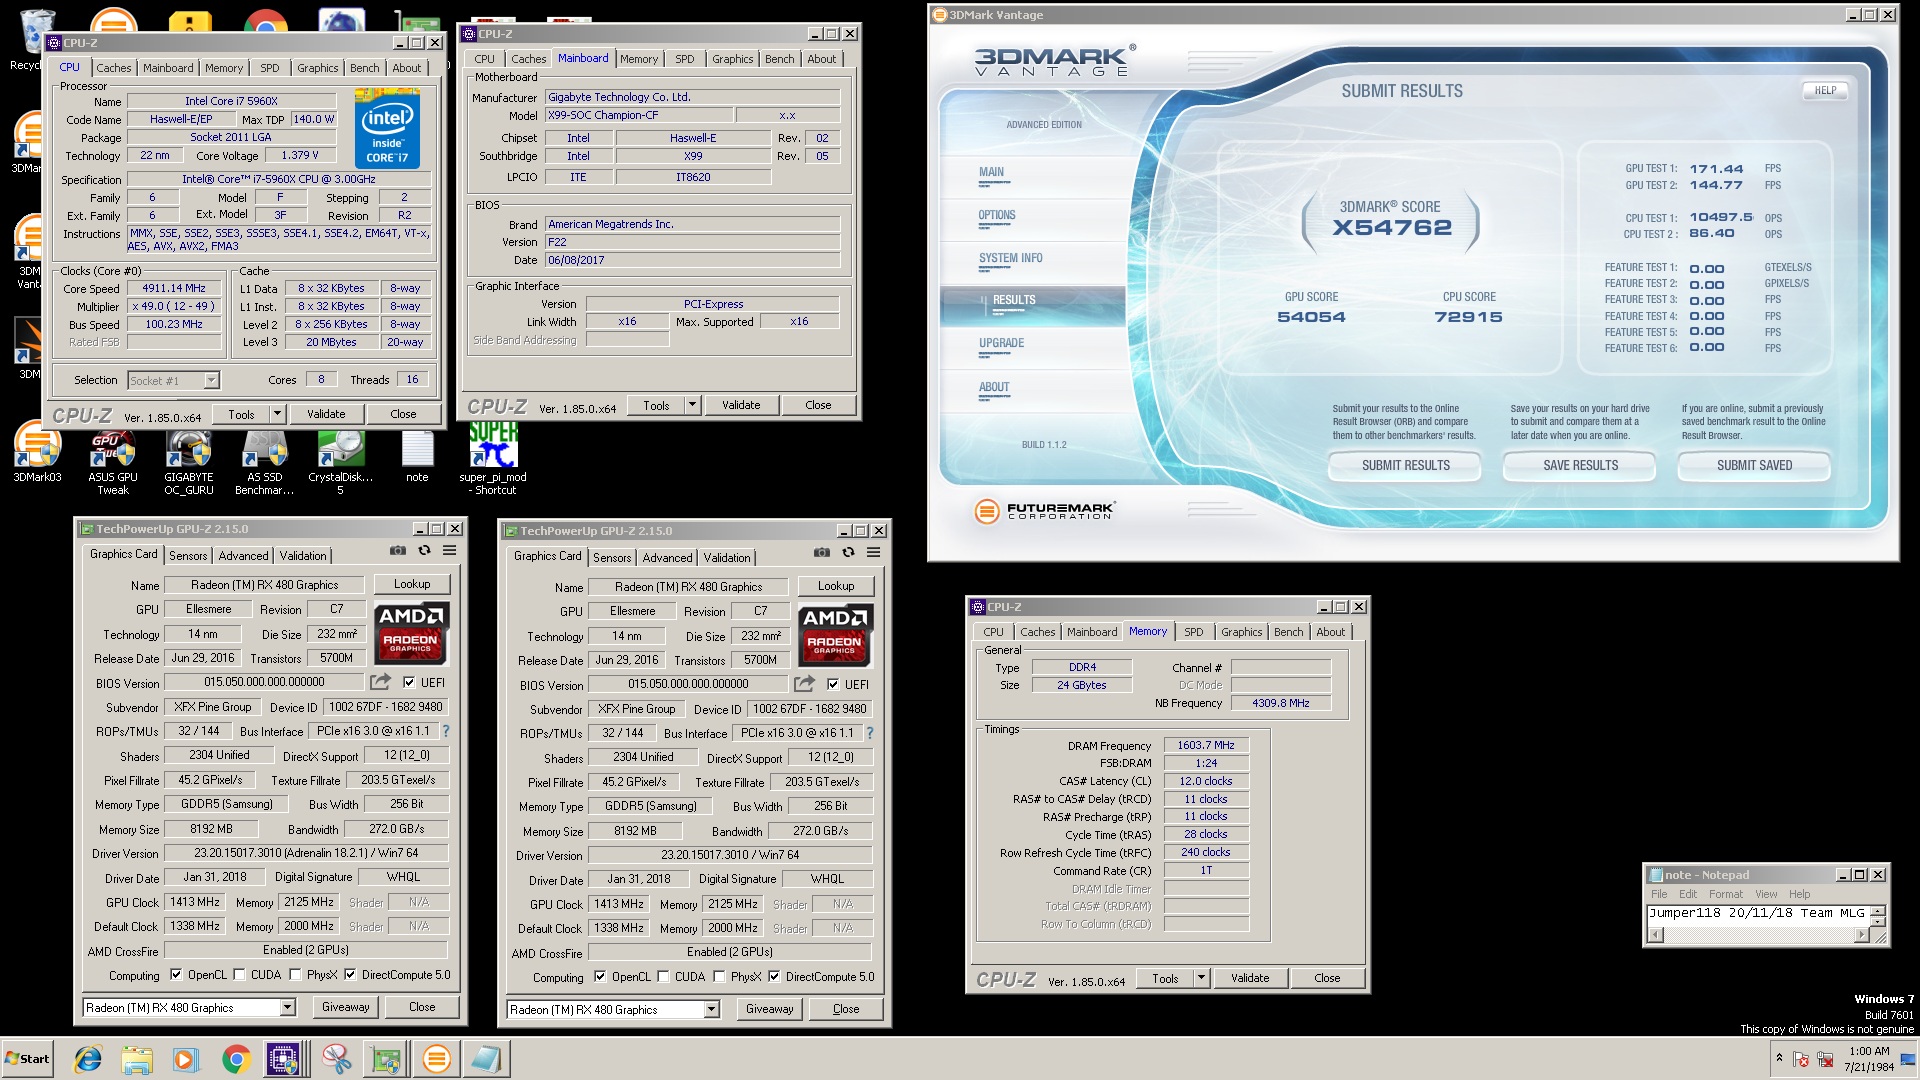The image size is (1920, 1080).
Task: Open the Format menu in Notepad
Action: tap(1725, 894)
